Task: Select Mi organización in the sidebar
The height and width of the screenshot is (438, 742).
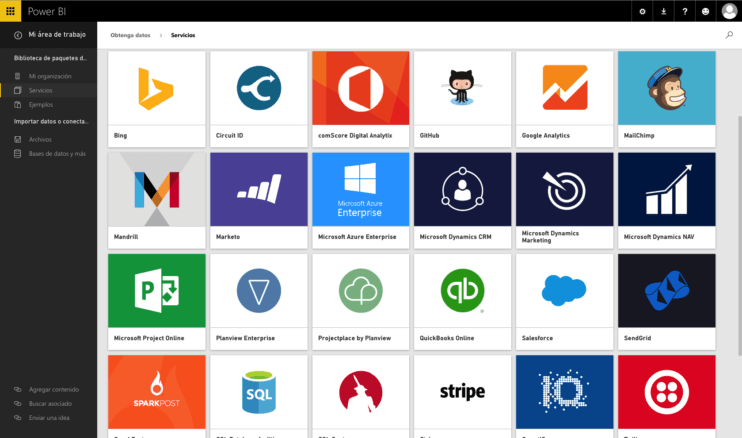Action: pyautogui.click(x=50, y=76)
